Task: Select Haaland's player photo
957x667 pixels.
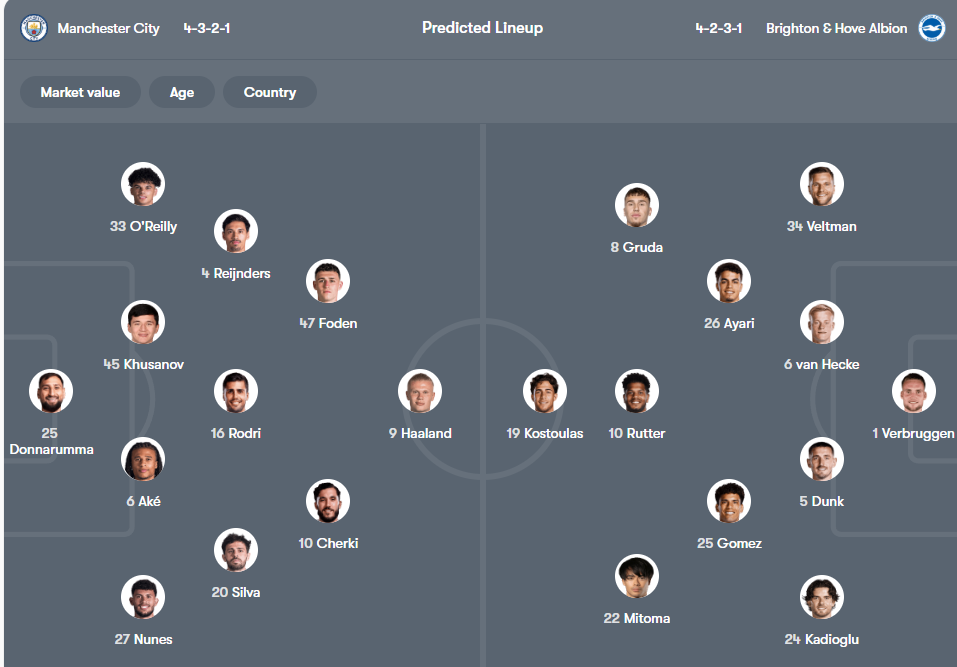Action: click(420, 390)
